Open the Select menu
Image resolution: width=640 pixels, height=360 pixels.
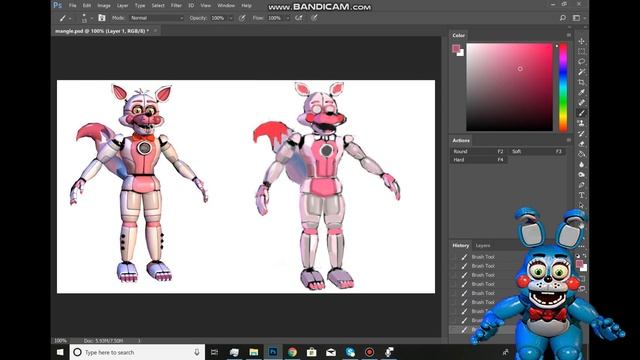pos(158,6)
